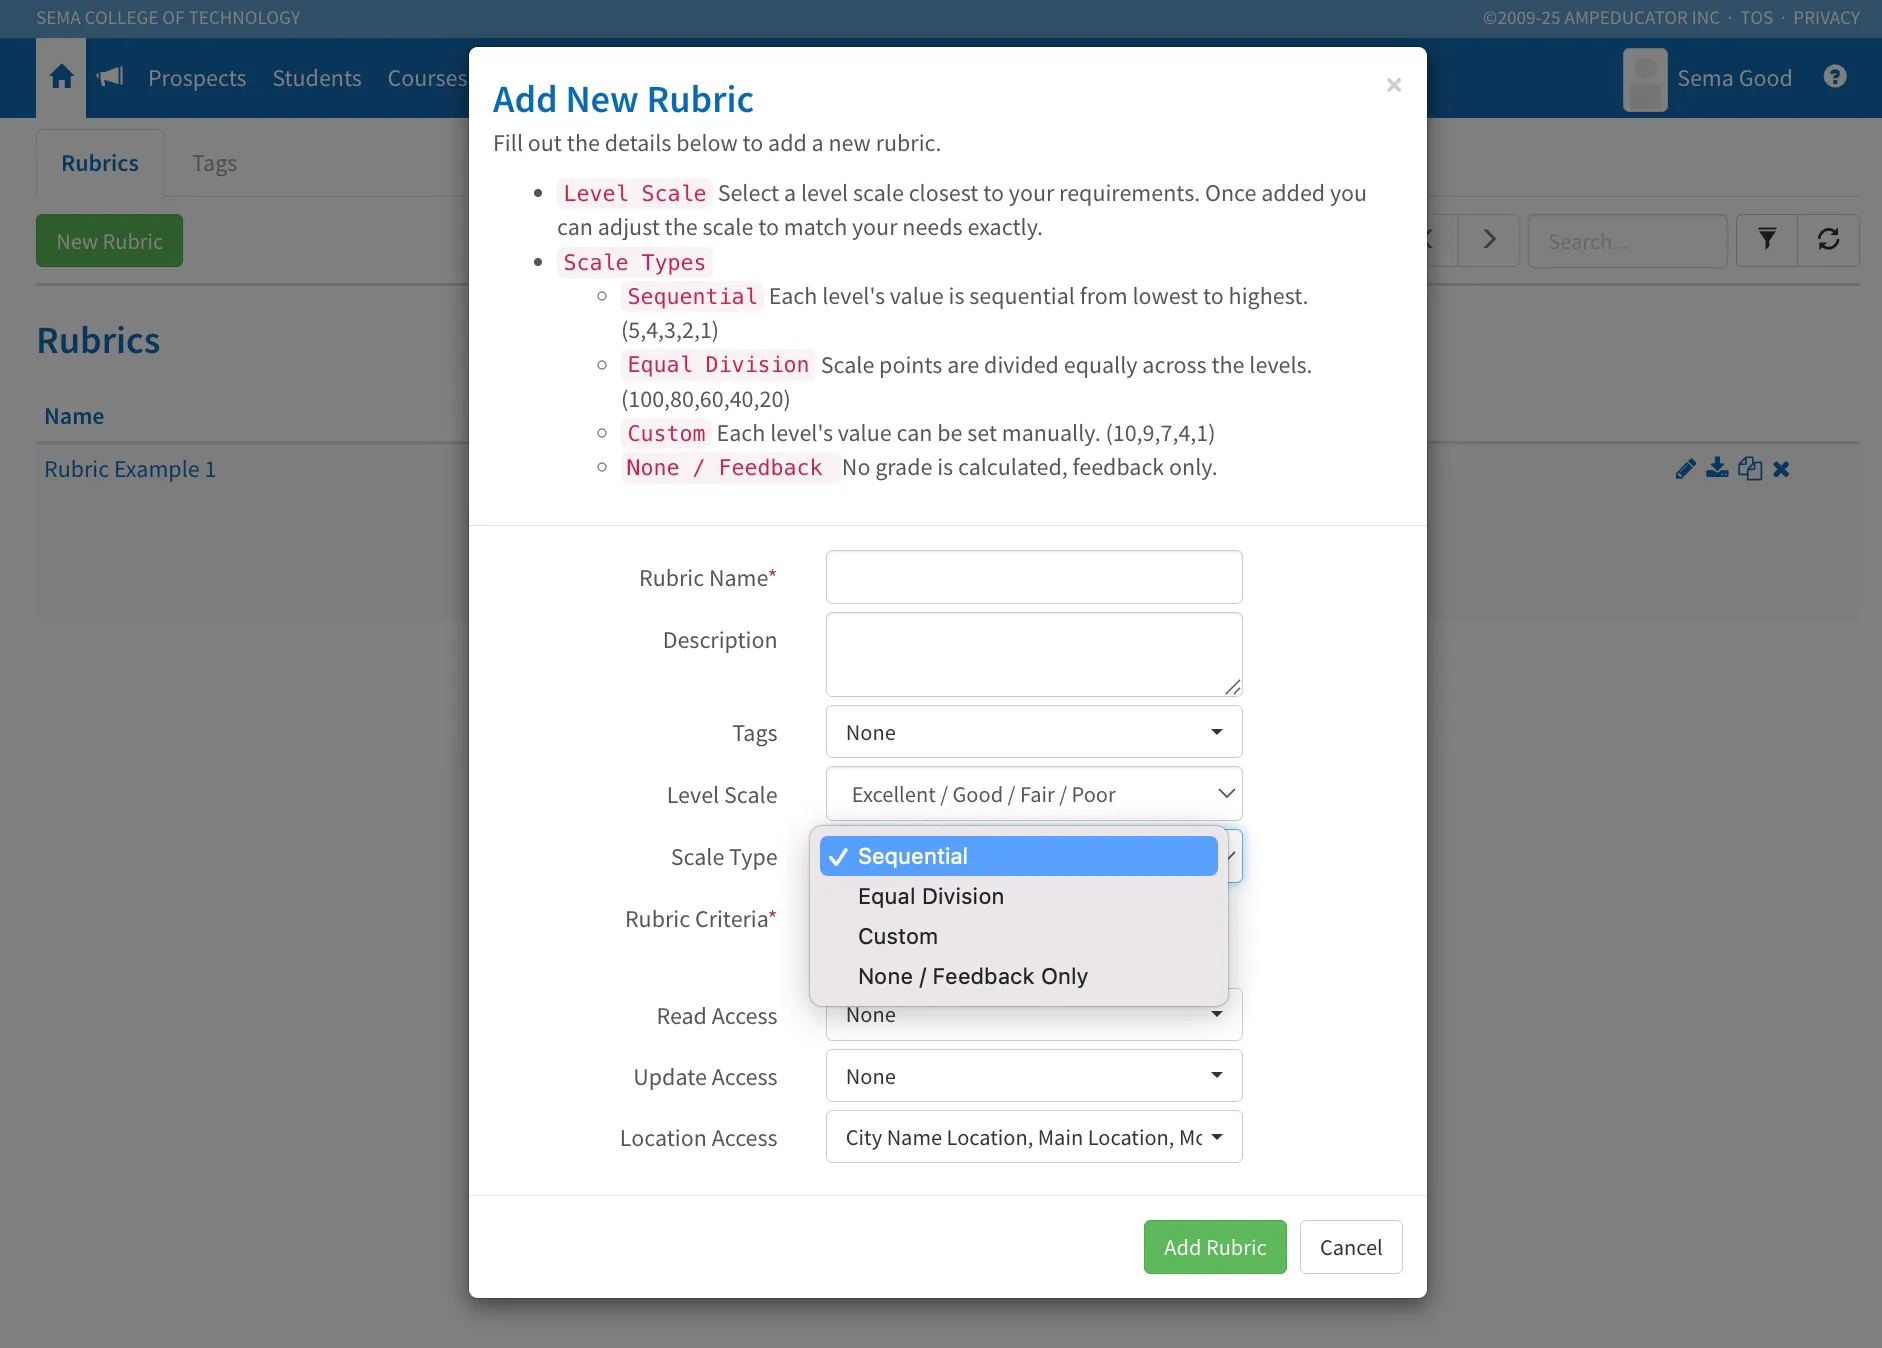Open Rubric Example 1 link
The width and height of the screenshot is (1882, 1348).
point(130,469)
